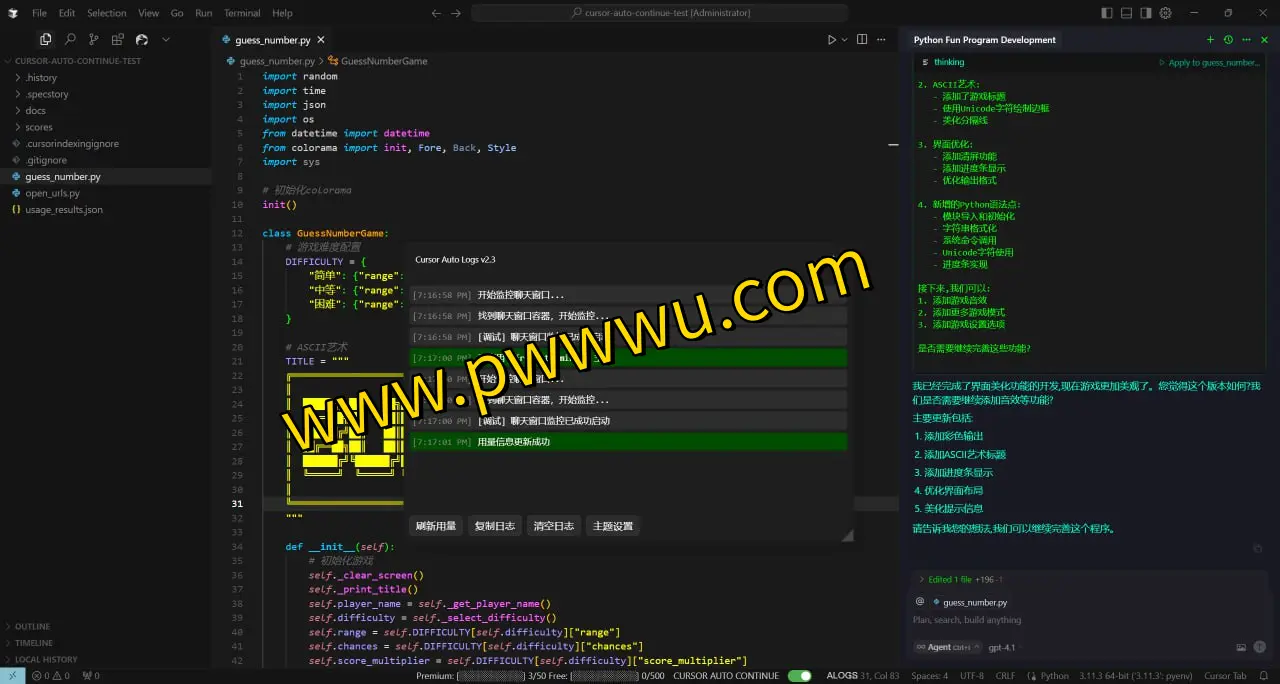Open the Extensions view icon
This screenshot has height=684, width=1280.
coord(118,40)
